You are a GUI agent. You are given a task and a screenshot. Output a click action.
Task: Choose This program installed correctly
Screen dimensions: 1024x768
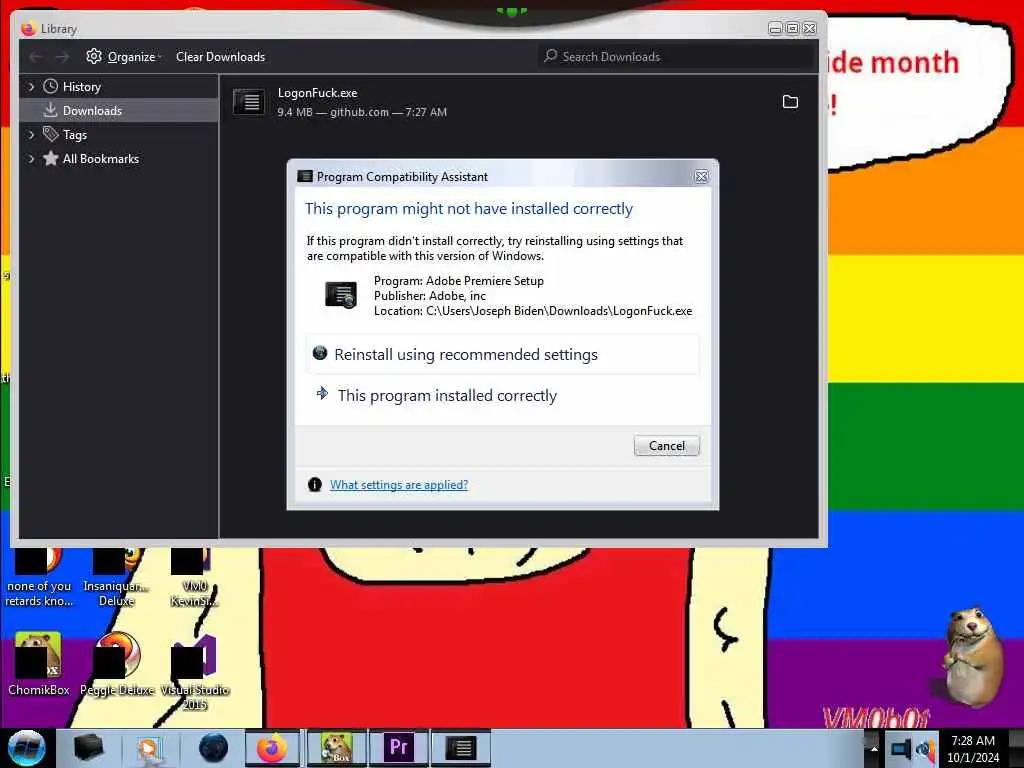(502, 395)
